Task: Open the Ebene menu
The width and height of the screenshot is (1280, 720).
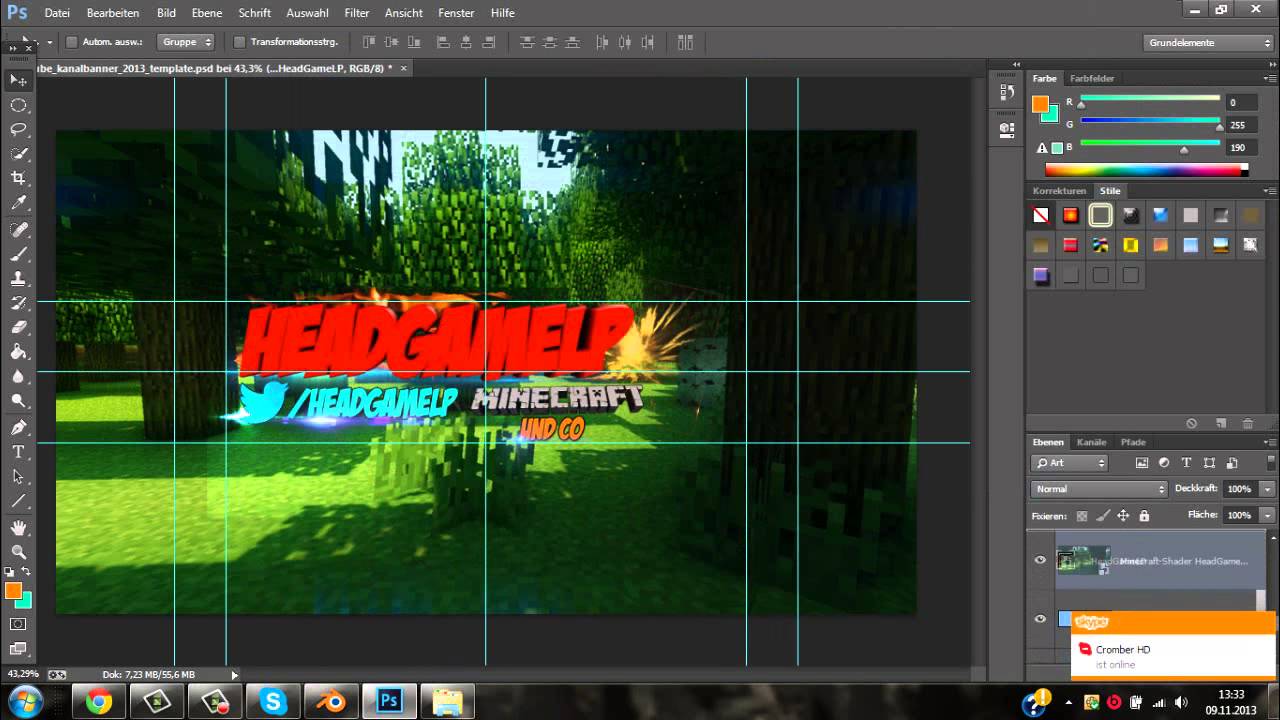Action: pos(207,13)
